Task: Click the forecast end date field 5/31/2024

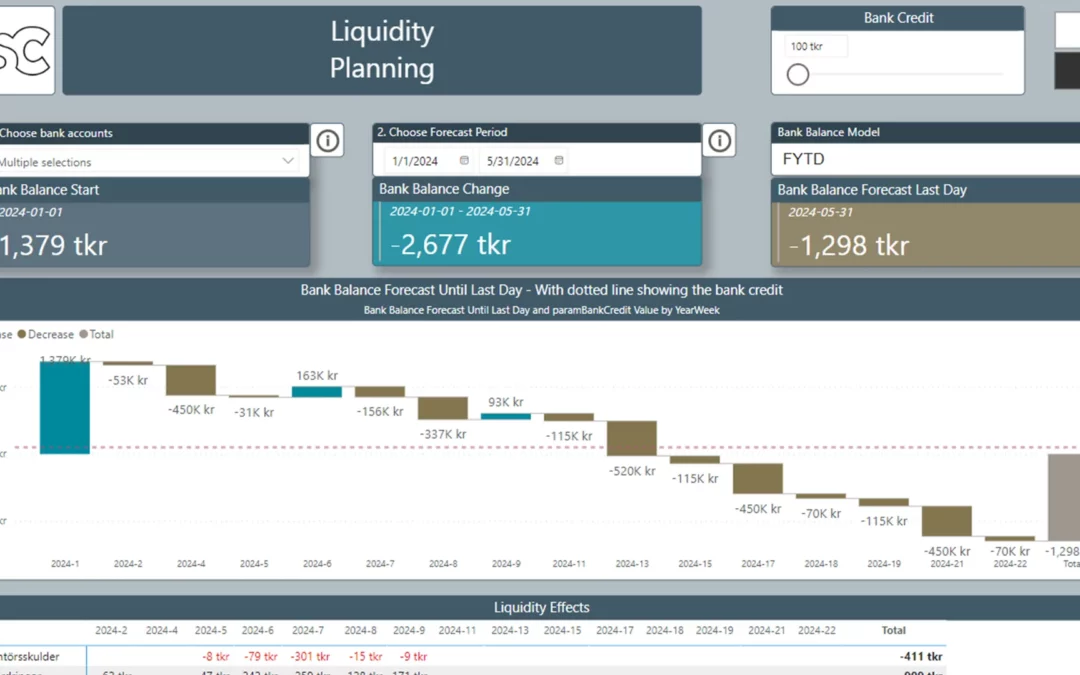Action: click(x=512, y=161)
